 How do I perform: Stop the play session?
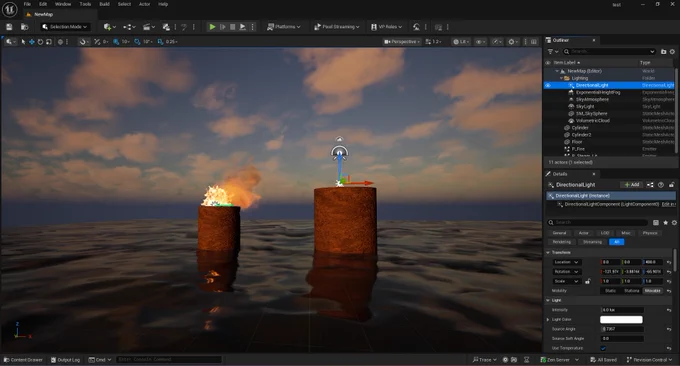tap(232, 27)
